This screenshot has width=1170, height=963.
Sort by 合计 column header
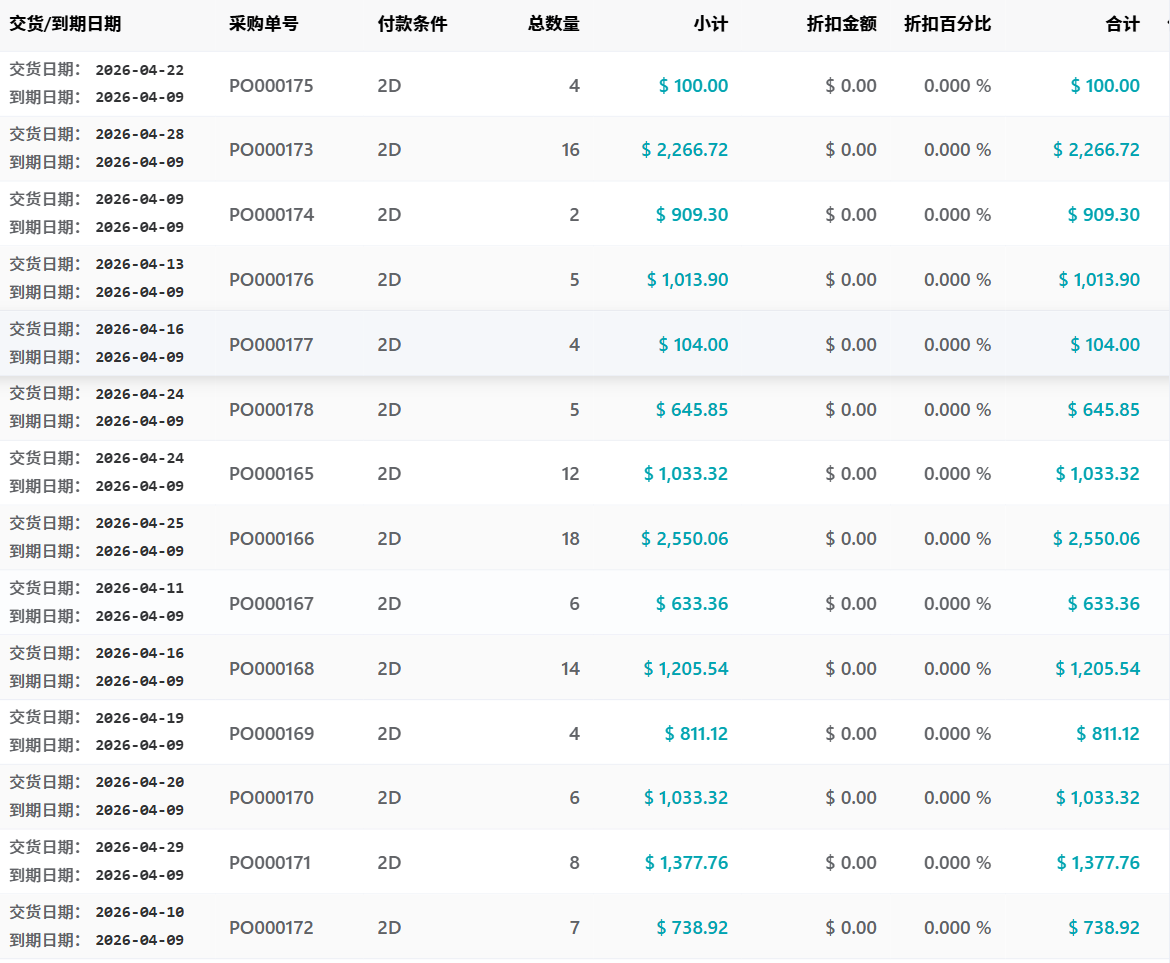(x=1122, y=24)
